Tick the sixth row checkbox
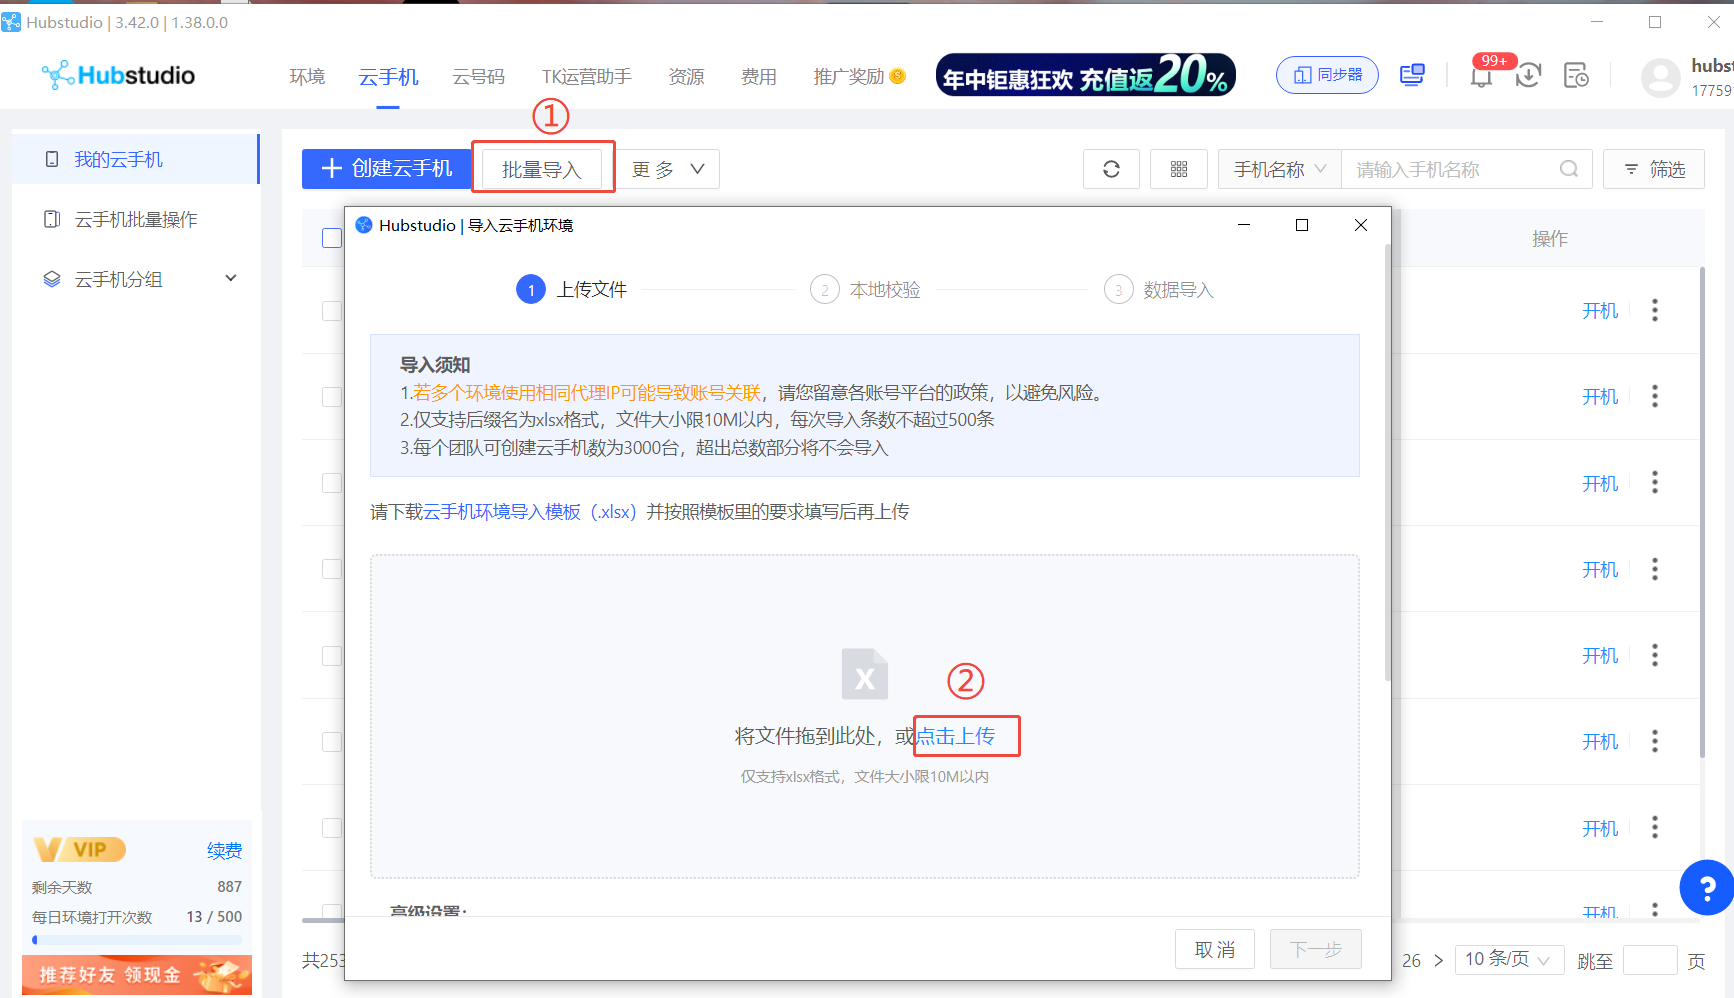 332,742
